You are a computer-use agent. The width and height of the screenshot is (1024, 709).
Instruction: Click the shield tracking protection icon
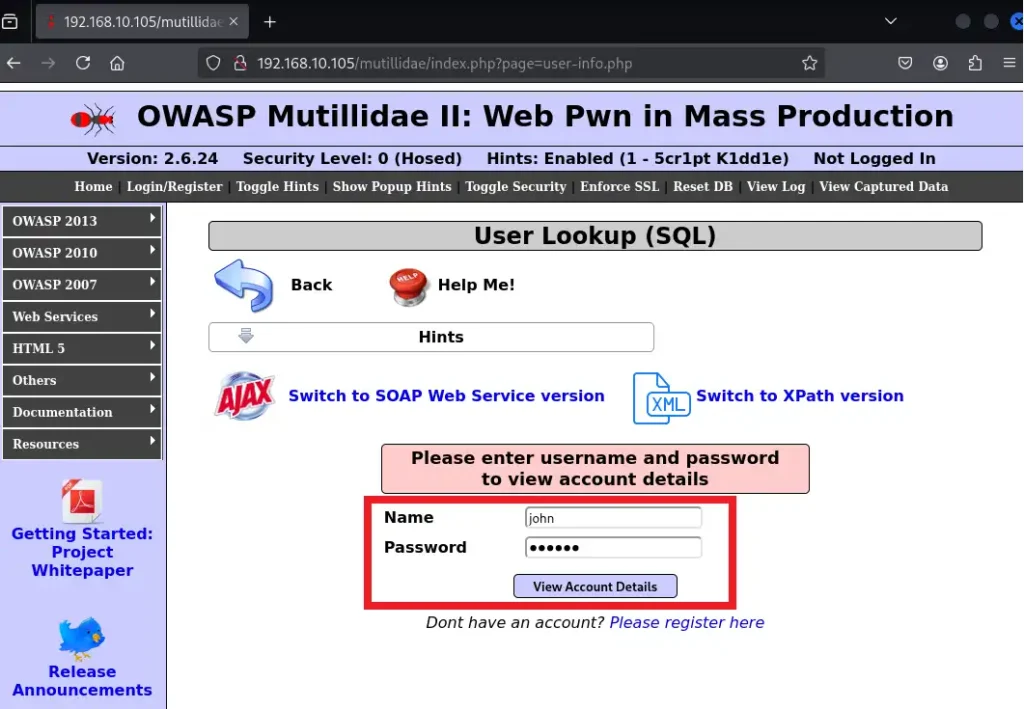click(x=213, y=63)
